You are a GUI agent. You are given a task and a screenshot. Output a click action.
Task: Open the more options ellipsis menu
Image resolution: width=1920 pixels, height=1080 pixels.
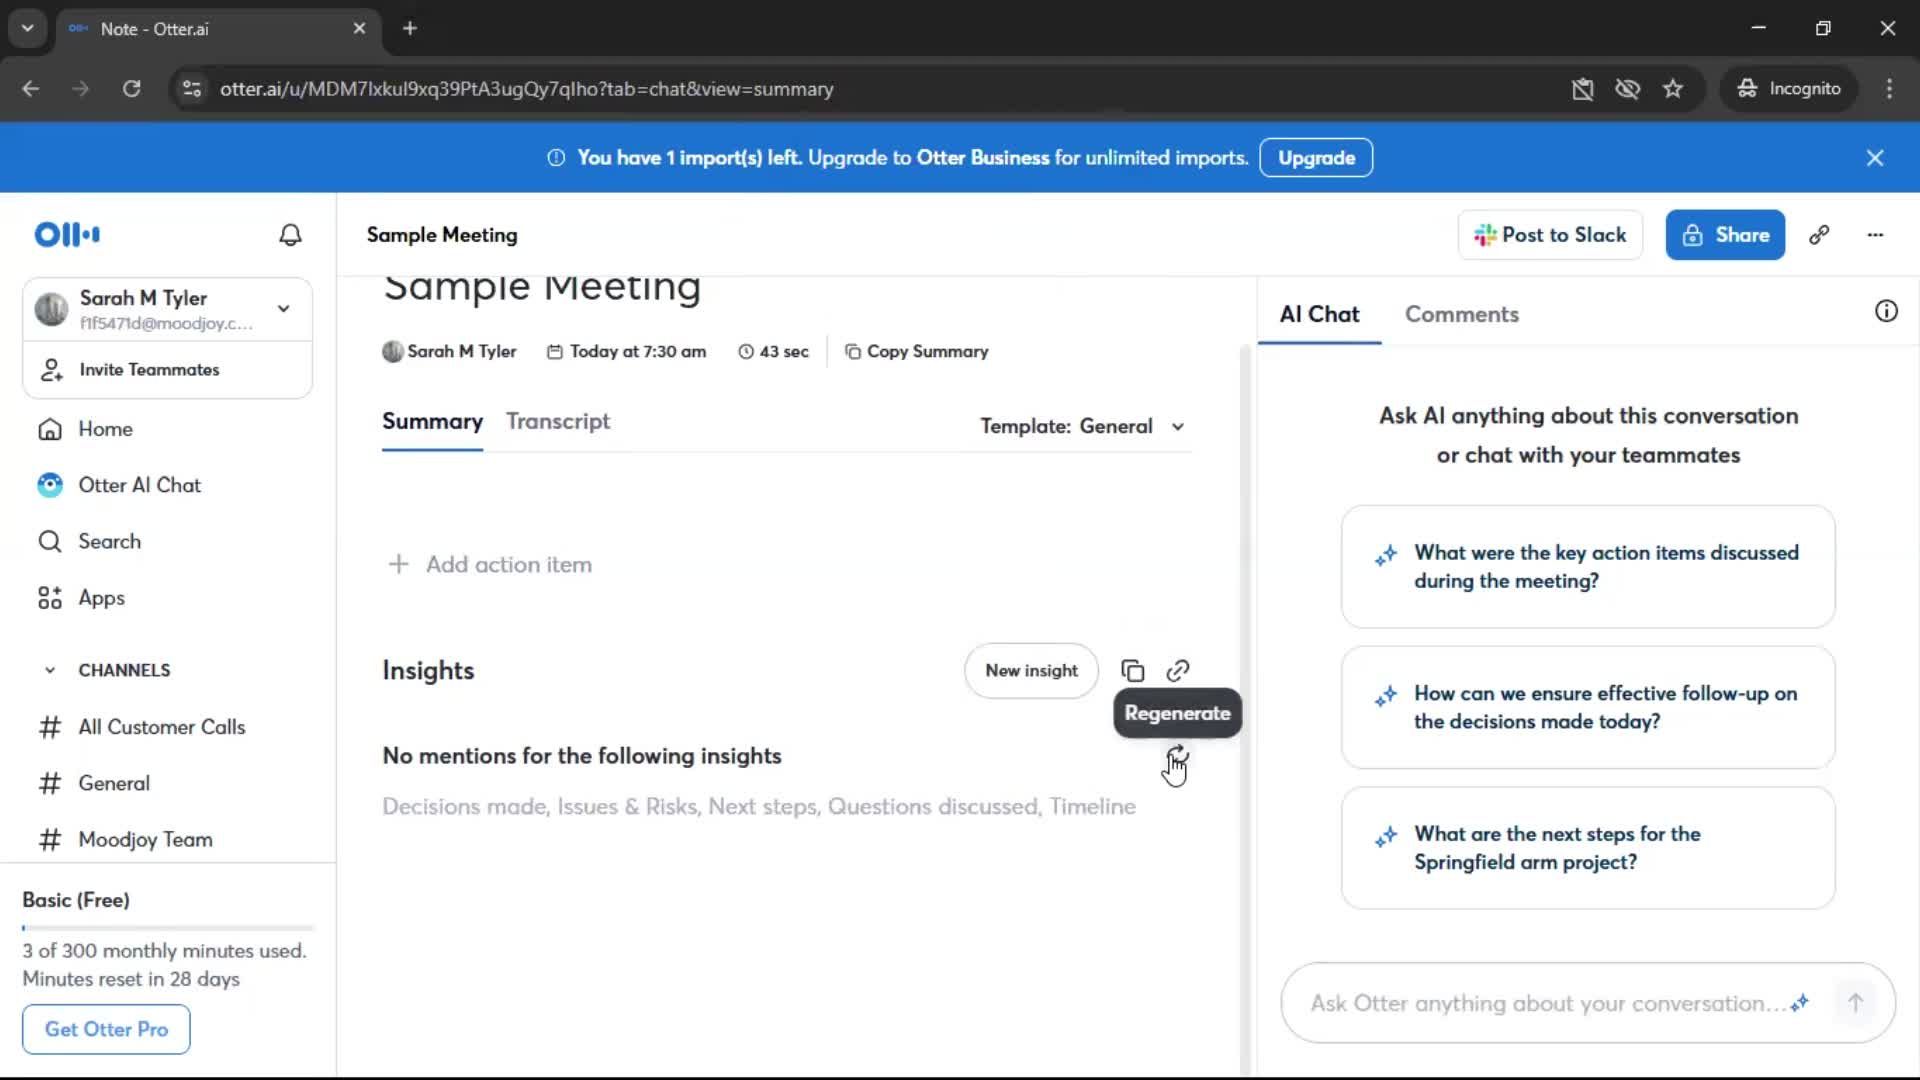point(1875,235)
